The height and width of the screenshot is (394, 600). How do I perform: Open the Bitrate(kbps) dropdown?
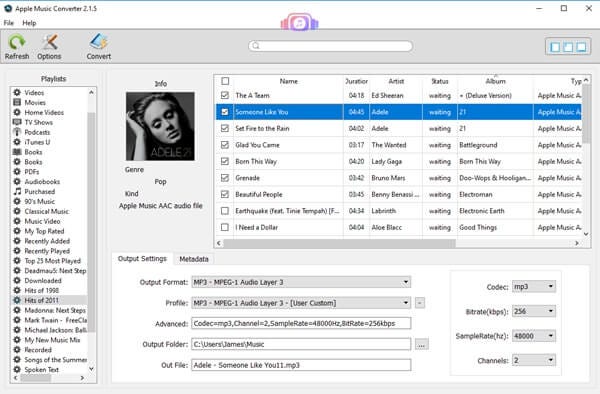coord(534,311)
